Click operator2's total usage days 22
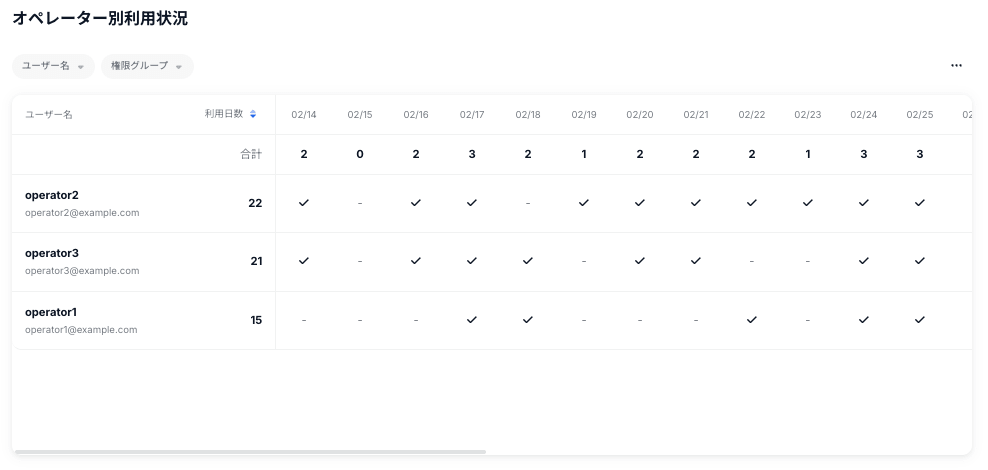 pos(255,203)
